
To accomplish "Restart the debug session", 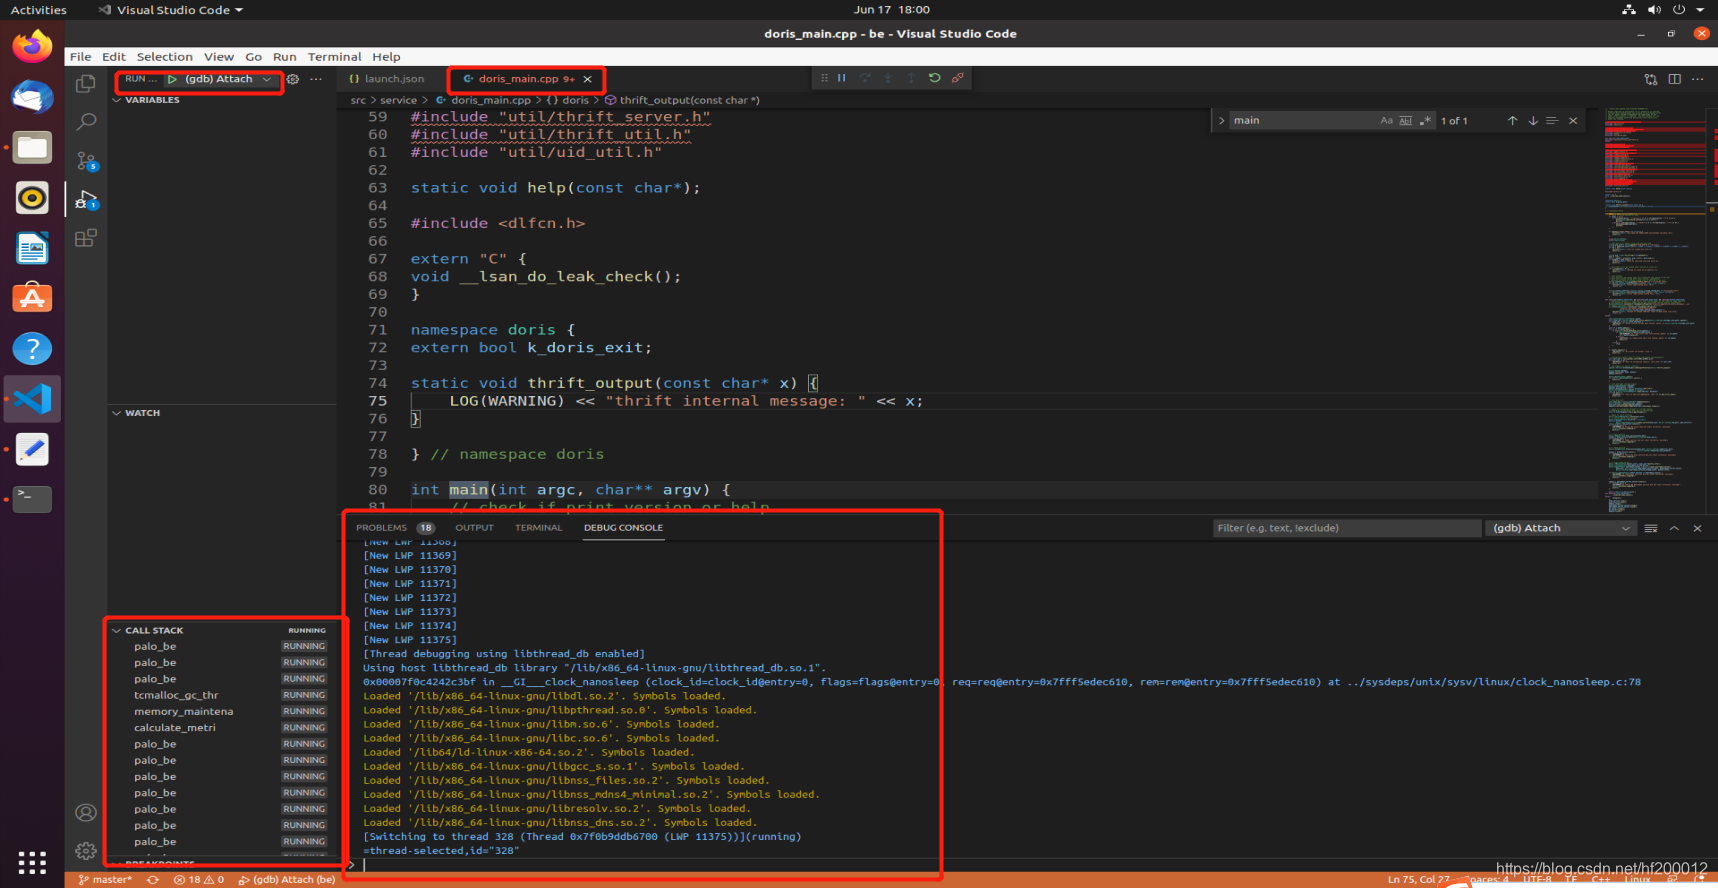I will [934, 78].
